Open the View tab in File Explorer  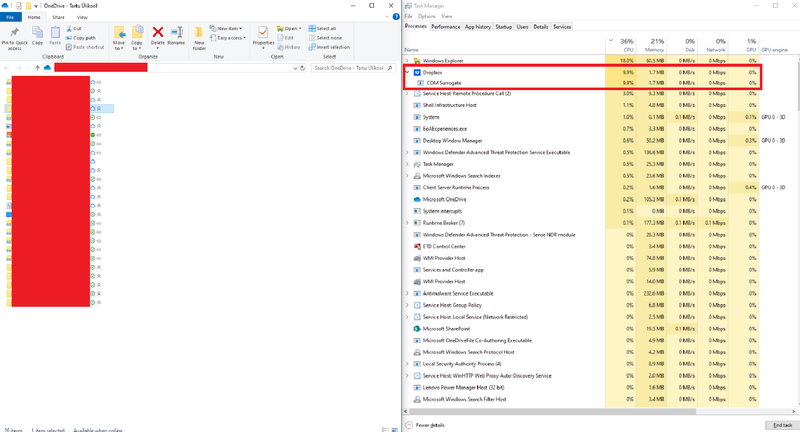[x=81, y=18]
